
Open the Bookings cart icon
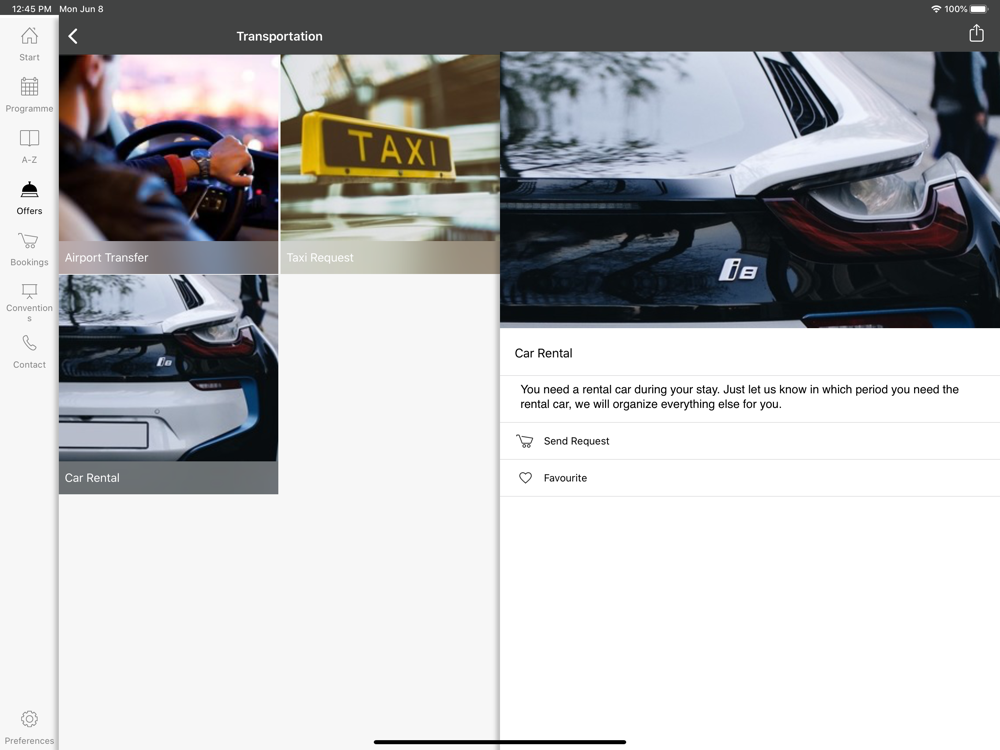tap(29, 240)
